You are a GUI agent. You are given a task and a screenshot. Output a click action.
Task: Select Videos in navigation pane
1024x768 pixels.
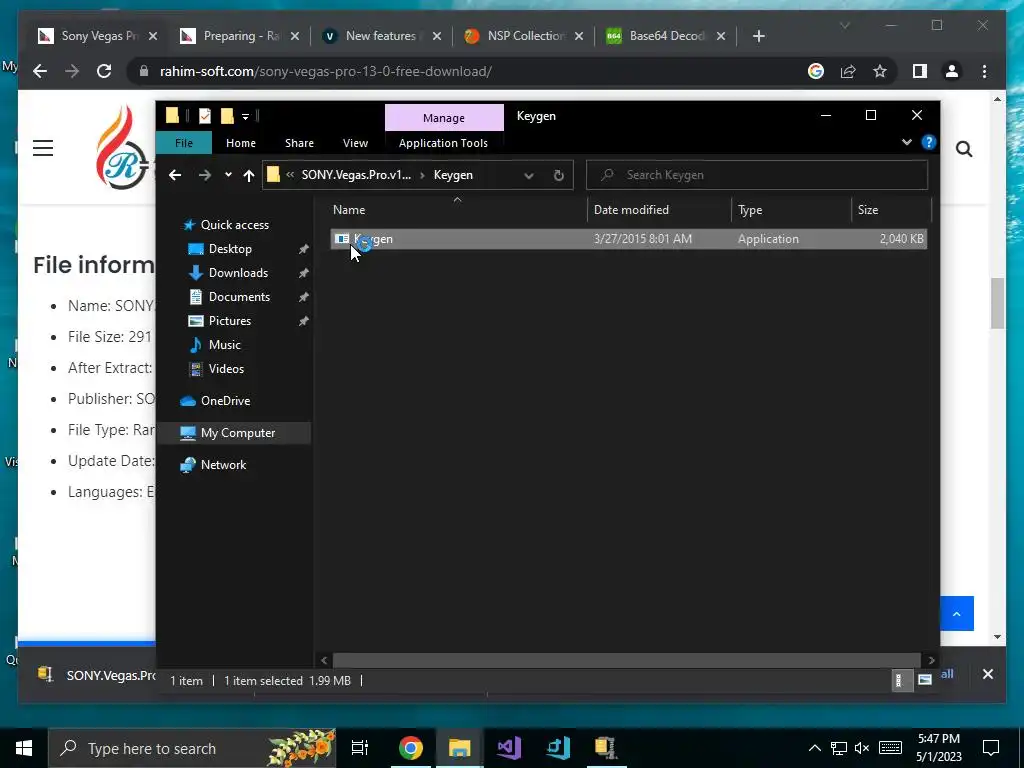226,369
